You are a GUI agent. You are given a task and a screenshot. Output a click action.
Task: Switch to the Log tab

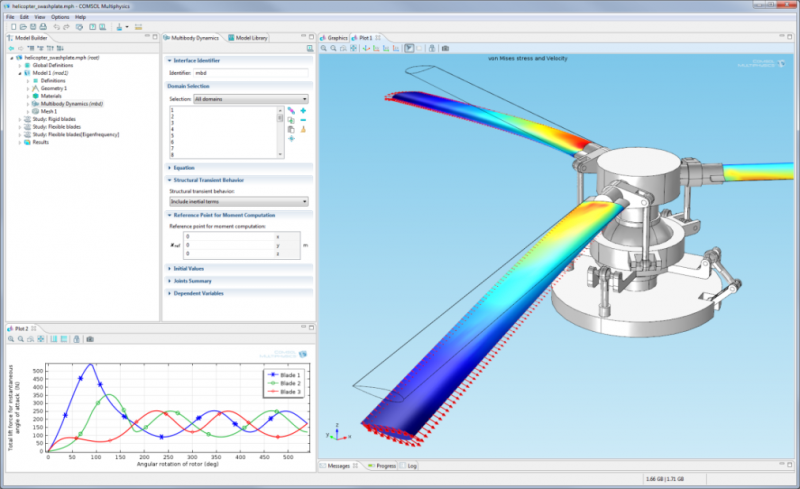pyautogui.click(x=409, y=466)
